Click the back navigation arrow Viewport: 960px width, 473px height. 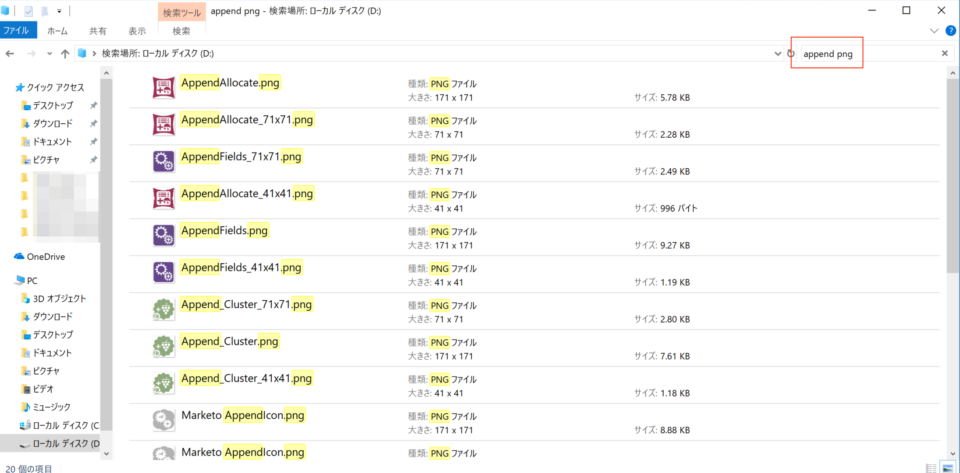[x=12, y=53]
